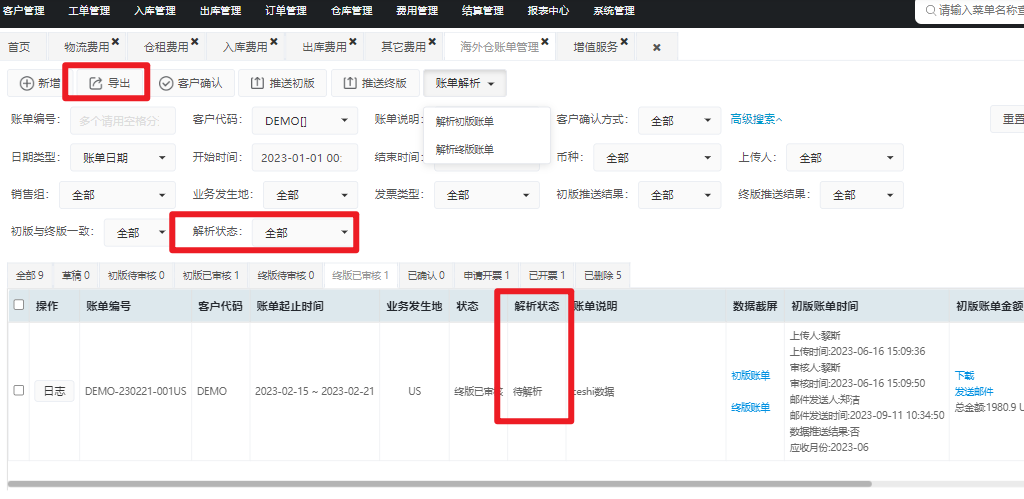The height and width of the screenshot is (499, 1024).
Task: Click the 客户确认 check icon button
Action: coord(191,83)
